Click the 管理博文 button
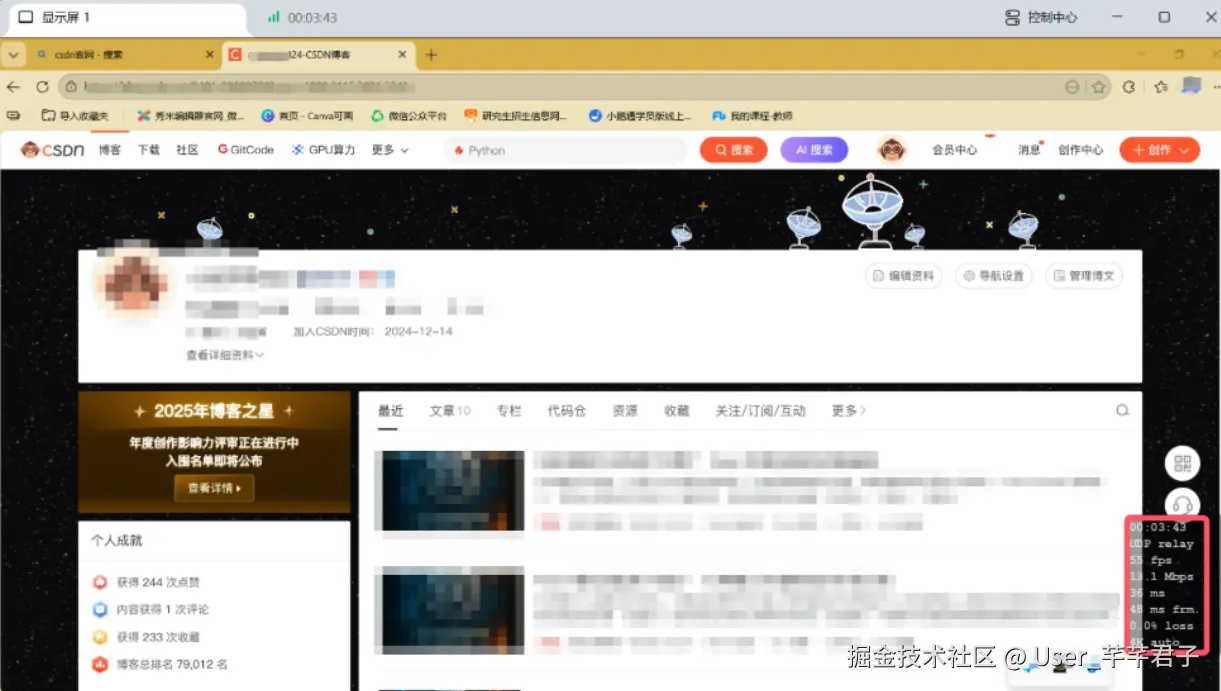Screen dimensions: 1221x691 (1084, 276)
